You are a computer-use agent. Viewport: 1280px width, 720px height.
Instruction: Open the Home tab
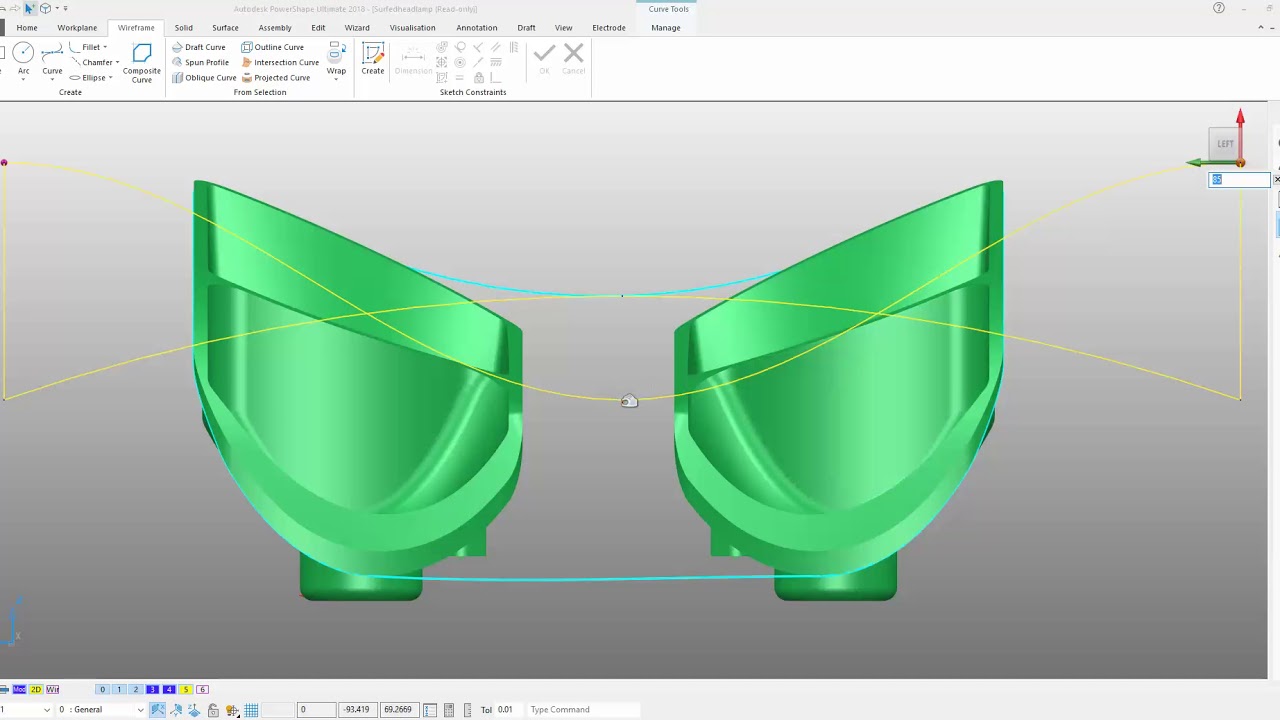click(27, 27)
